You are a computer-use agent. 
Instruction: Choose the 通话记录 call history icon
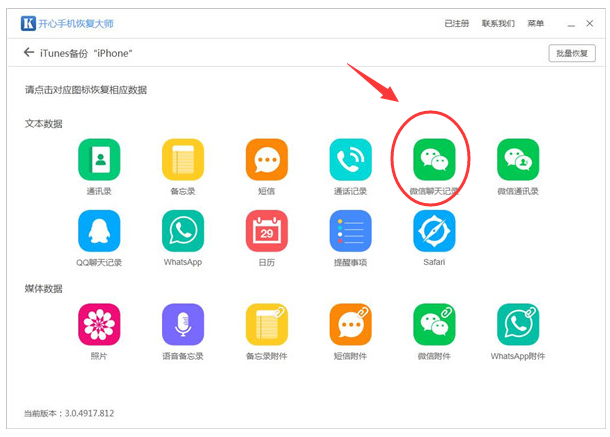(x=351, y=159)
